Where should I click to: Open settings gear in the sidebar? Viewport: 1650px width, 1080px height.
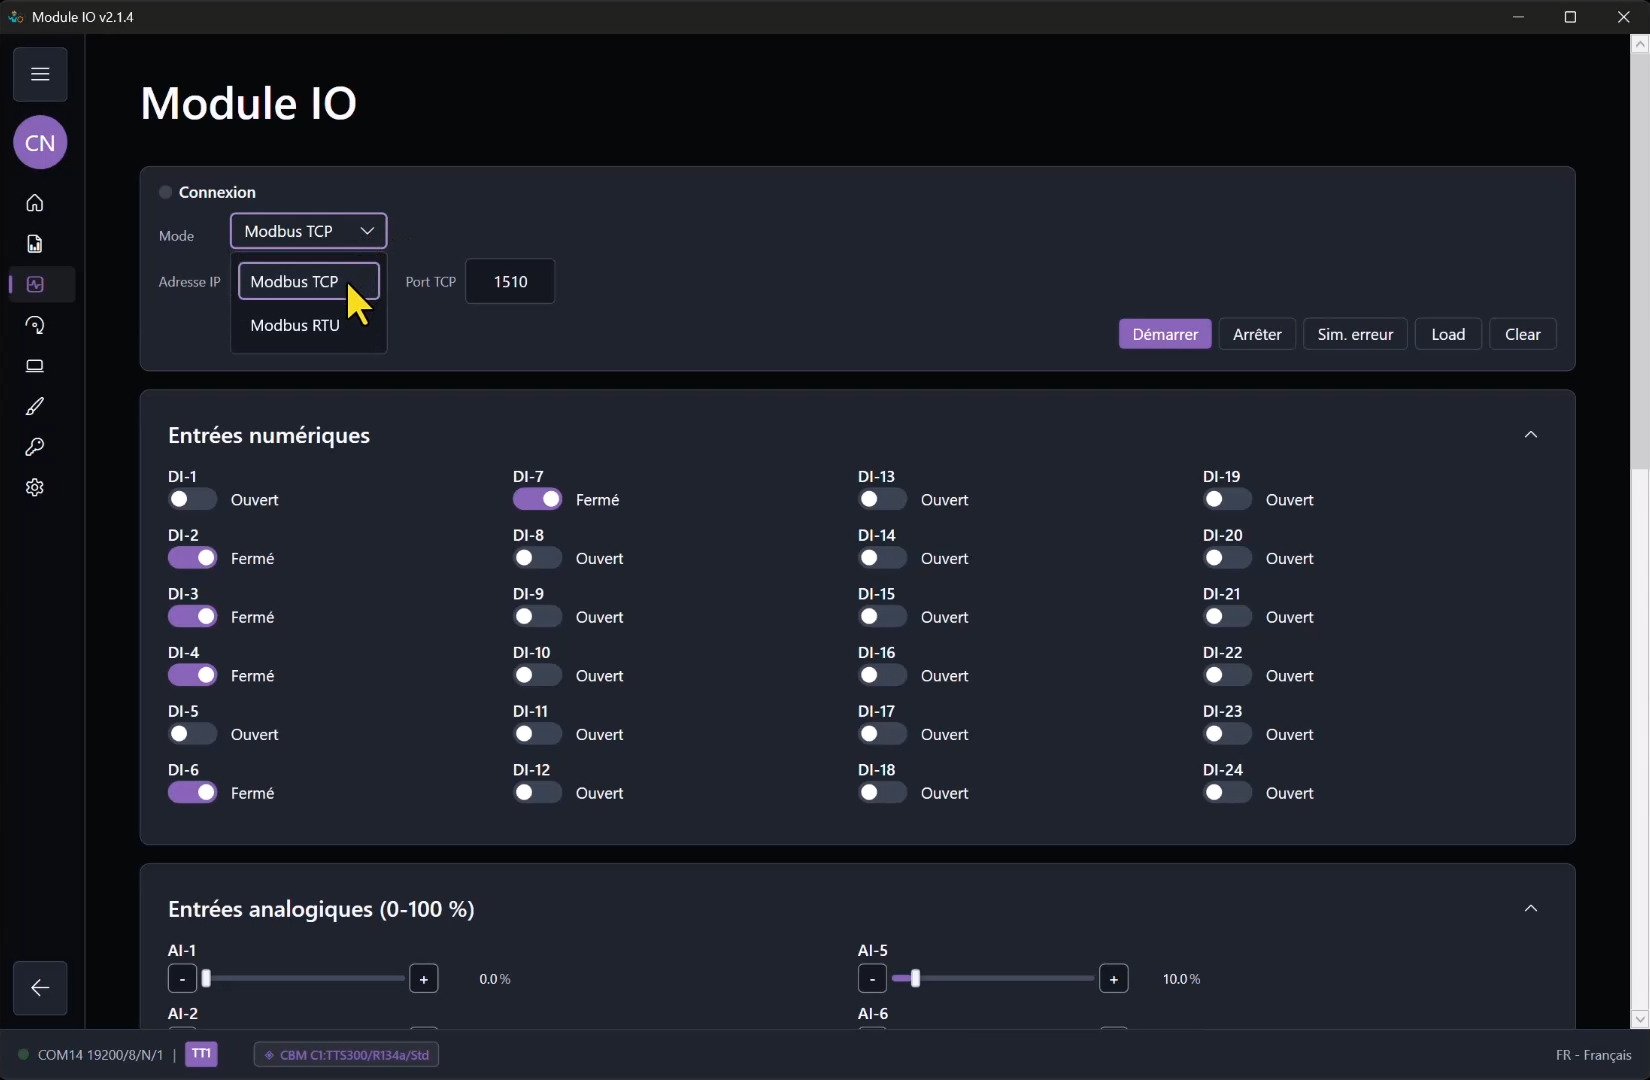click(x=35, y=488)
